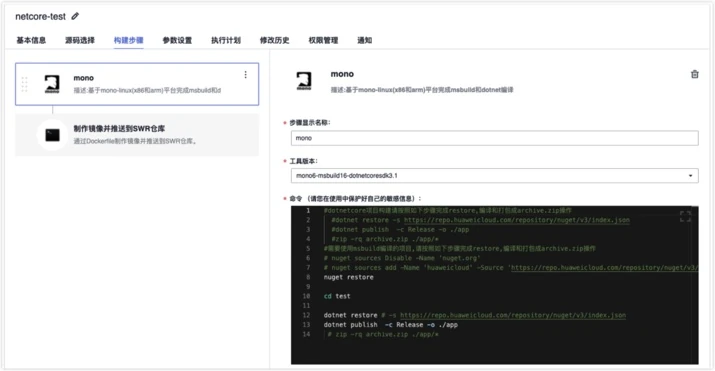Select the 构建步骤 tab
This screenshot has width=715, height=371.
129,40
